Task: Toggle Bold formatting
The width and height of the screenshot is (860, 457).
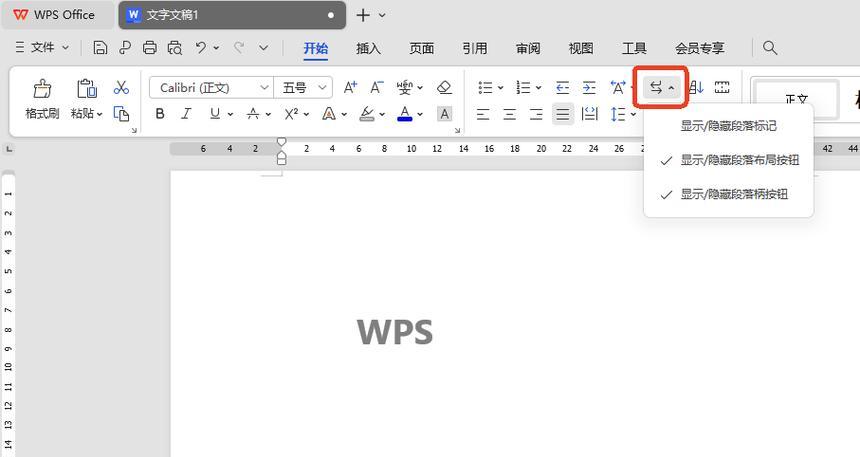Action: click(x=160, y=114)
